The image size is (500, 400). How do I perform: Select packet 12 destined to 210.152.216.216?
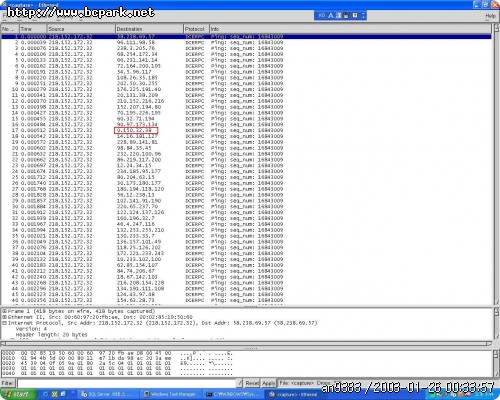point(246,101)
